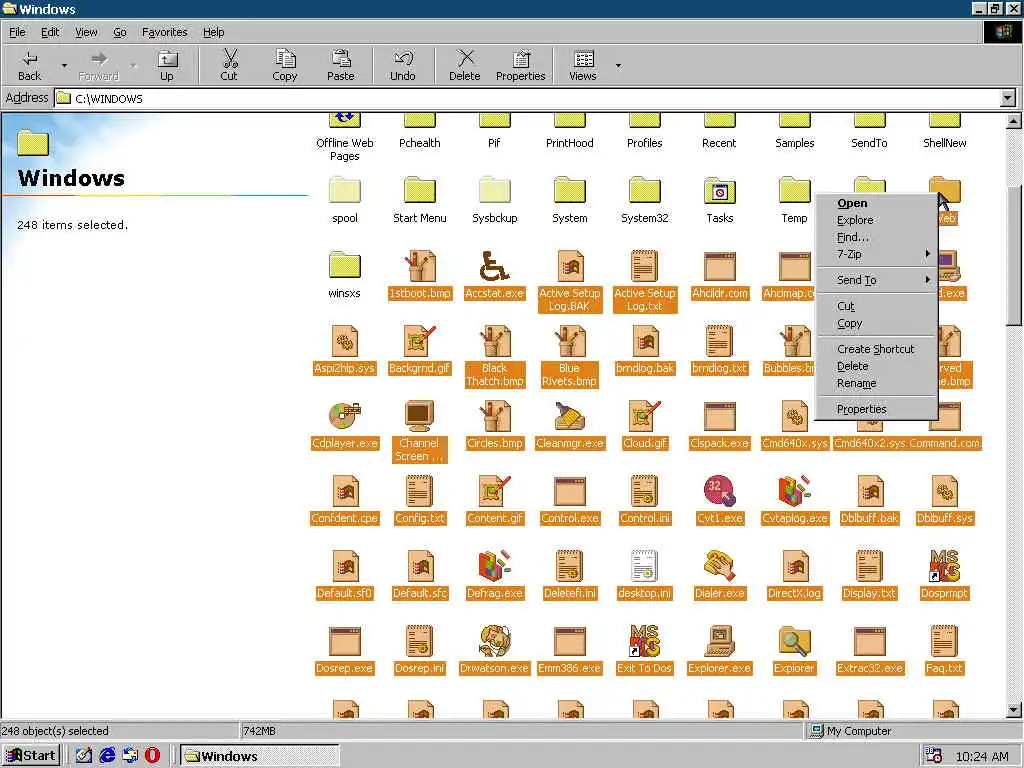Viewport: 1024px width, 768px height.
Task: Click the Start button
Action: click(31, 756)
